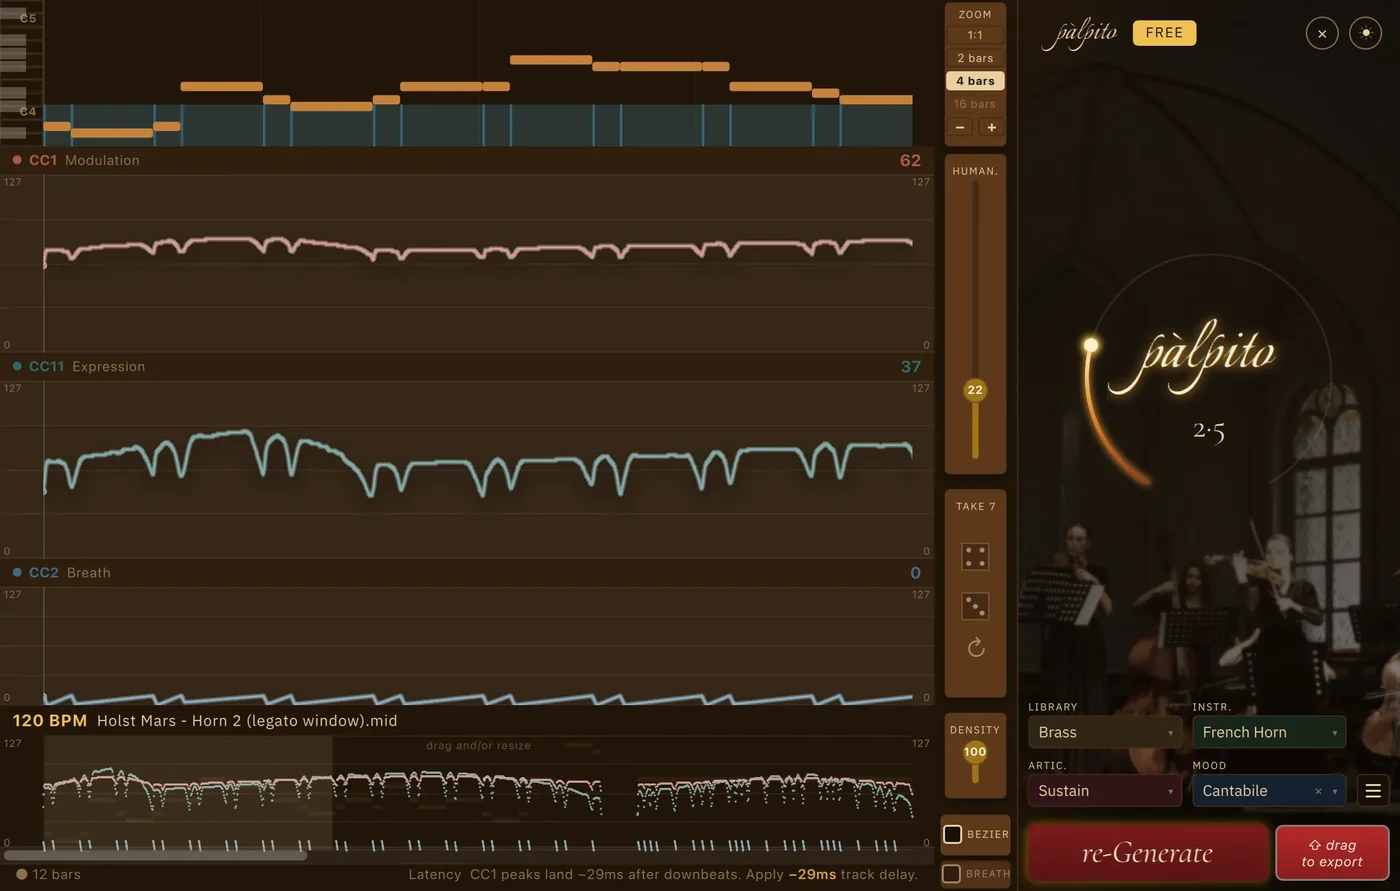Click the red dot next to CC1 Modulation
Screen dimensions: 1400x891
click(17, 160)
